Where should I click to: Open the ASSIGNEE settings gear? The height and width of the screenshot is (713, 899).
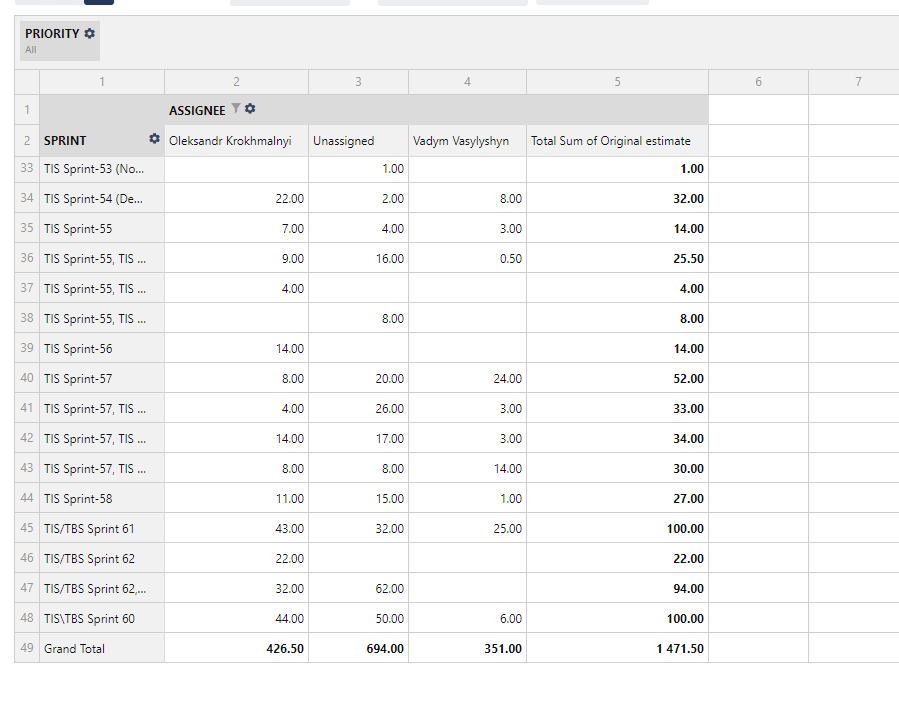coord(250,108)
